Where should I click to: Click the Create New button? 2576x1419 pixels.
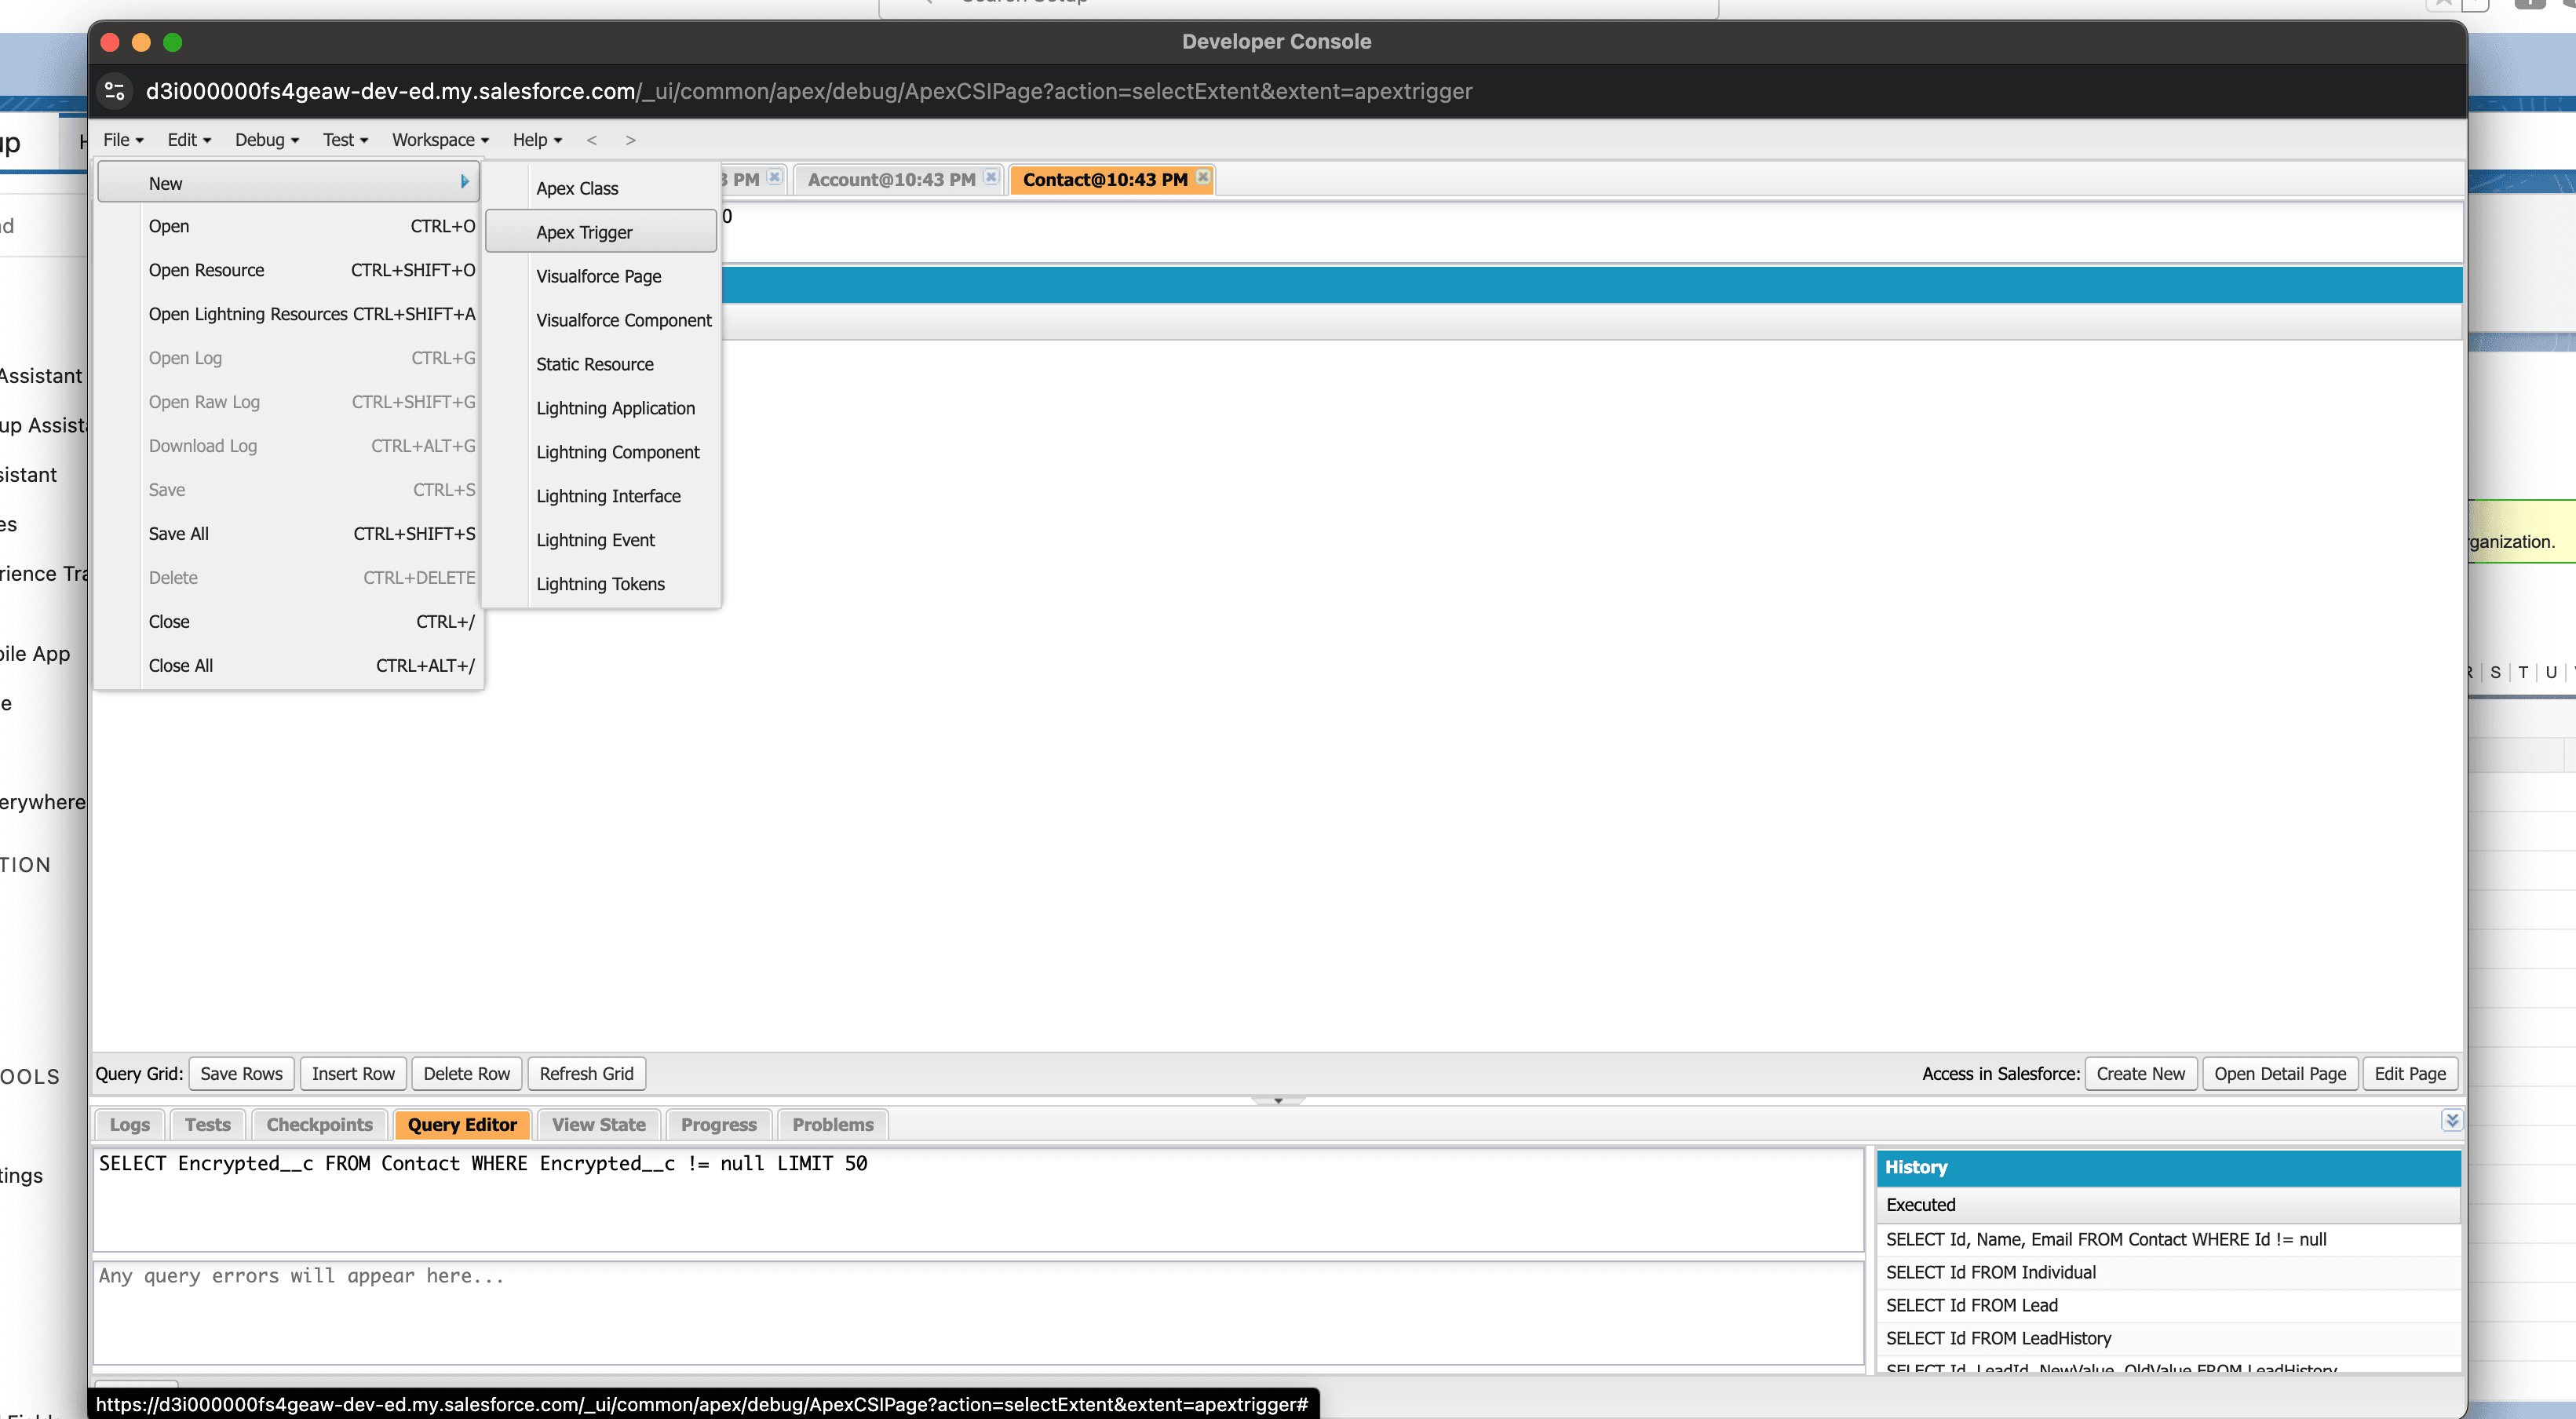(x=2140, y=1073)
